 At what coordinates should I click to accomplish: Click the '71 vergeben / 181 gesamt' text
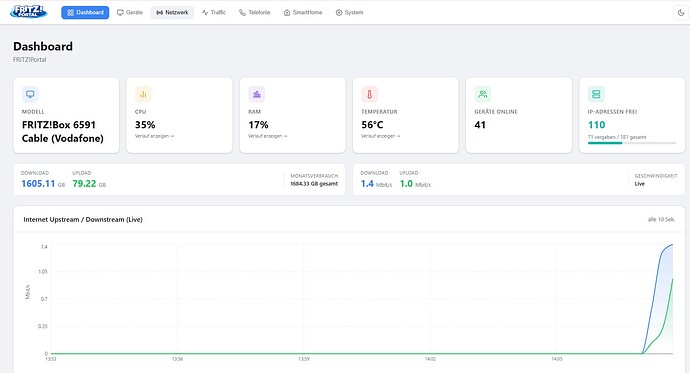tap(617, 137)
